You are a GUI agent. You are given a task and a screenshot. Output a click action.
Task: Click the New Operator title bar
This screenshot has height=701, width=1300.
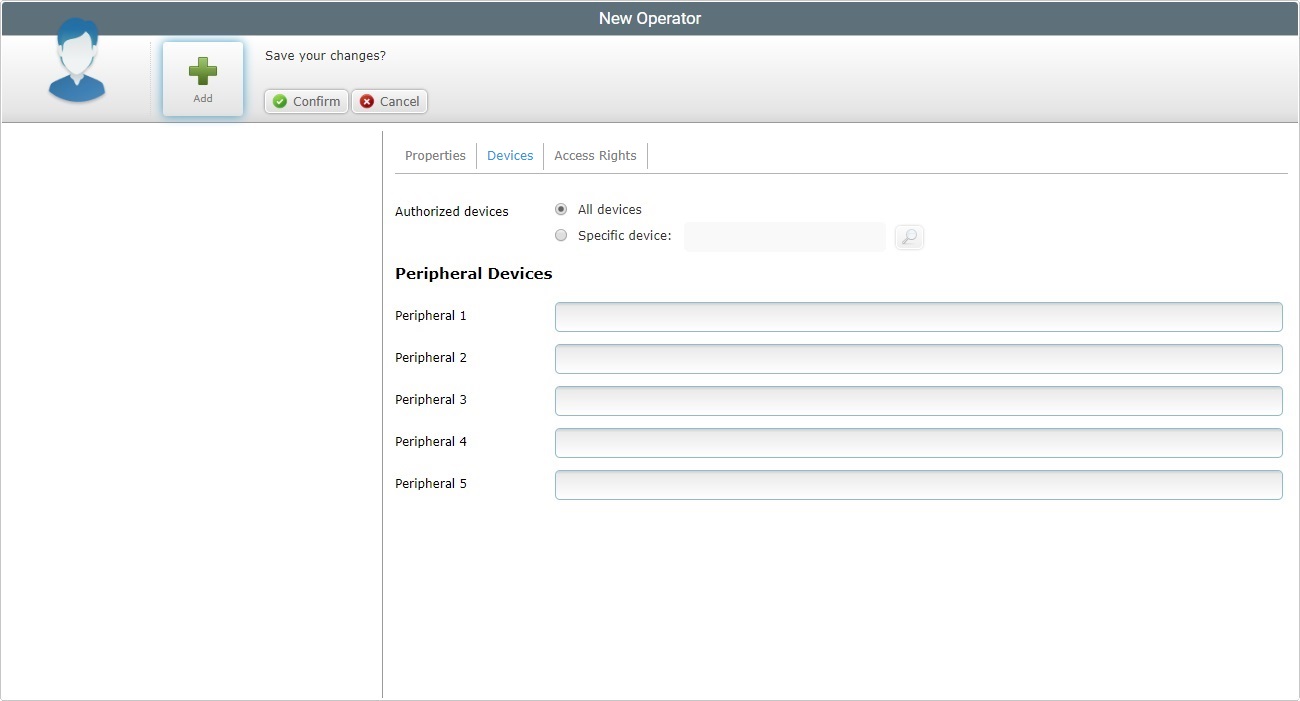pos(650,18)
